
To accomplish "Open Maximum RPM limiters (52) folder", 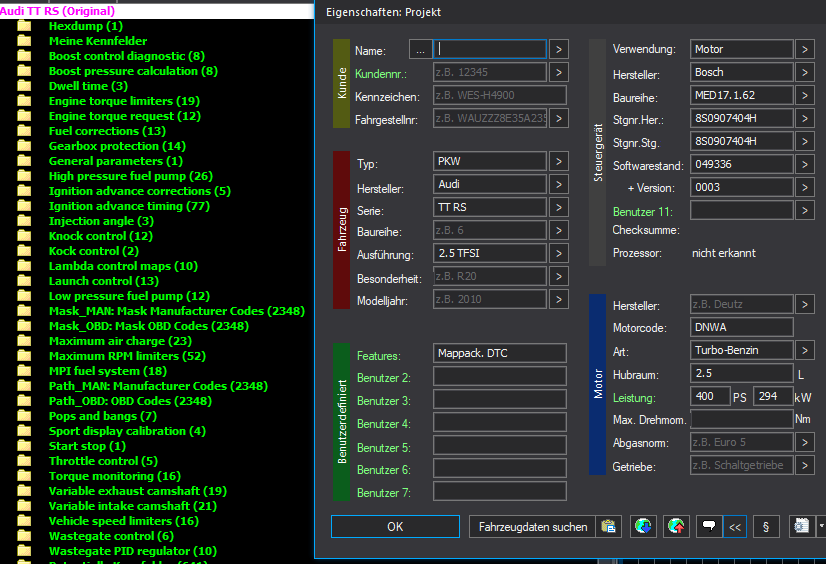I will (x=127, y=356).
